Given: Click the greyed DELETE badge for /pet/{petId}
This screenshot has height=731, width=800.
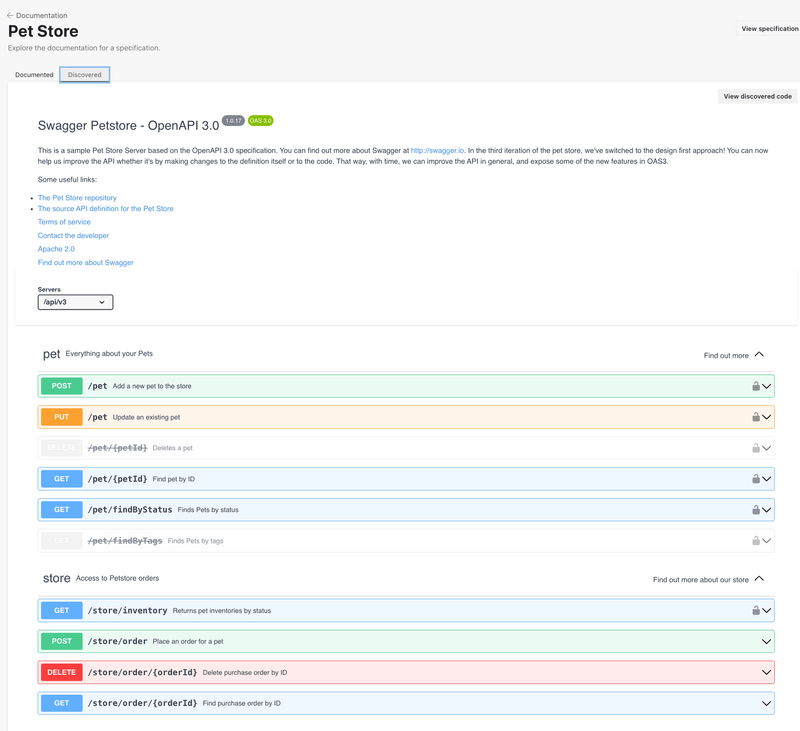Looking at the screenshot, I should point(61,448).
